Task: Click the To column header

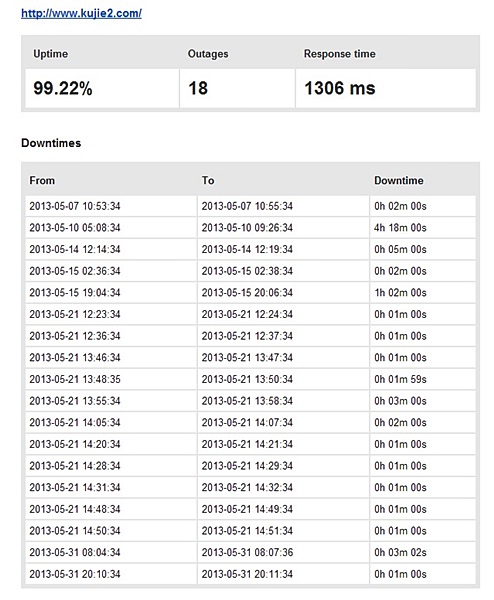Action: click(x=208, y=180)
